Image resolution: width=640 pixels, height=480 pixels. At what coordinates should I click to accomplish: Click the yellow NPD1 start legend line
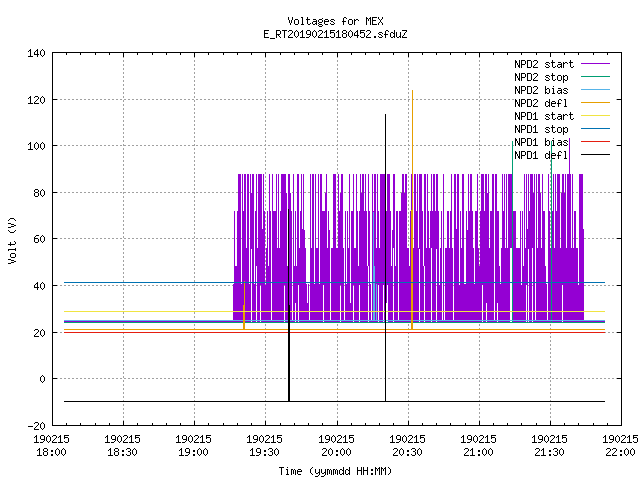tap(595, 116)
